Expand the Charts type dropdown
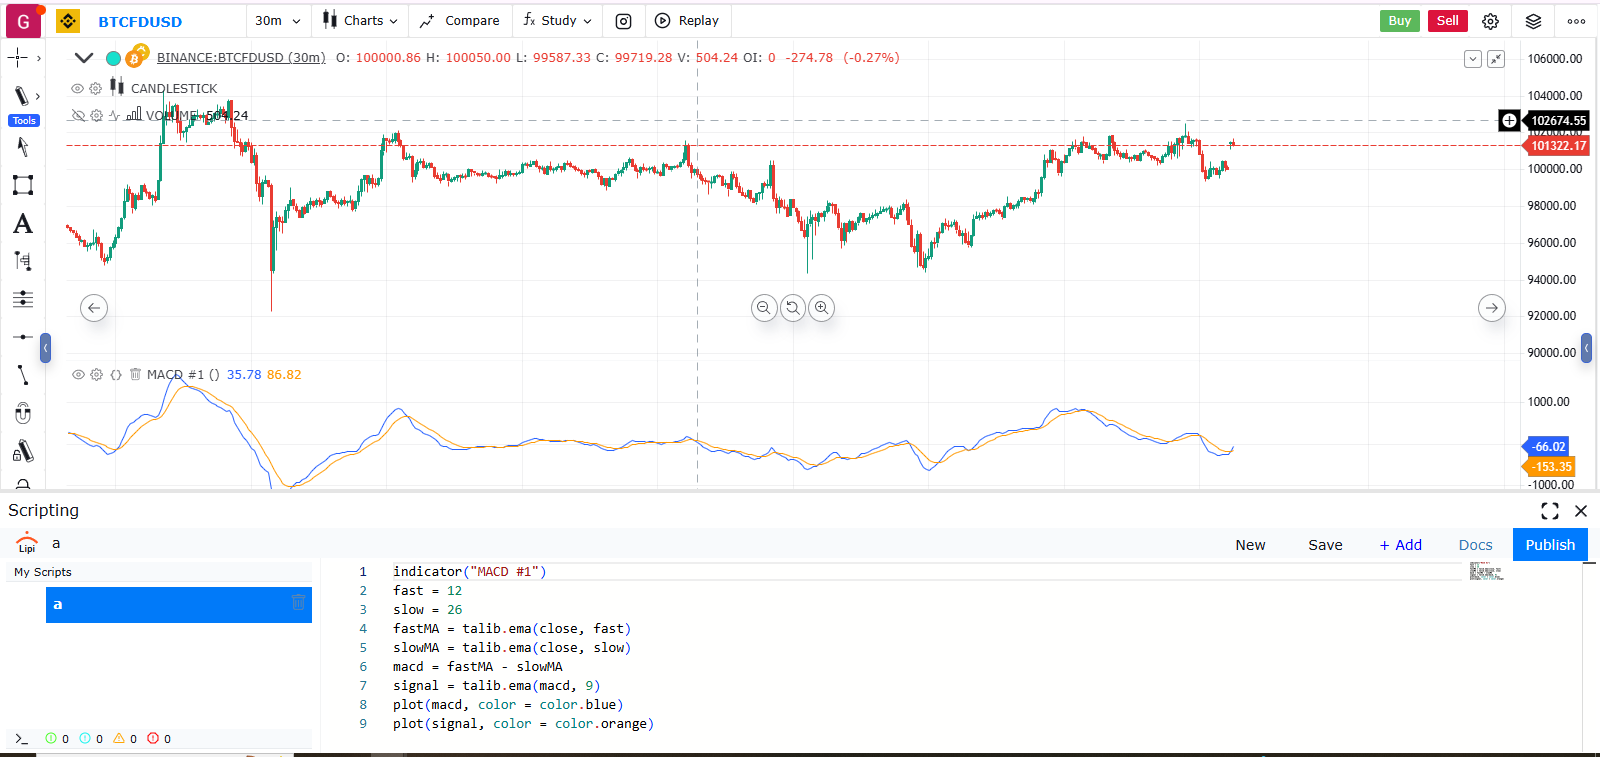The height and width of the screenshot is (757, 1600). (x=360, y=21)
